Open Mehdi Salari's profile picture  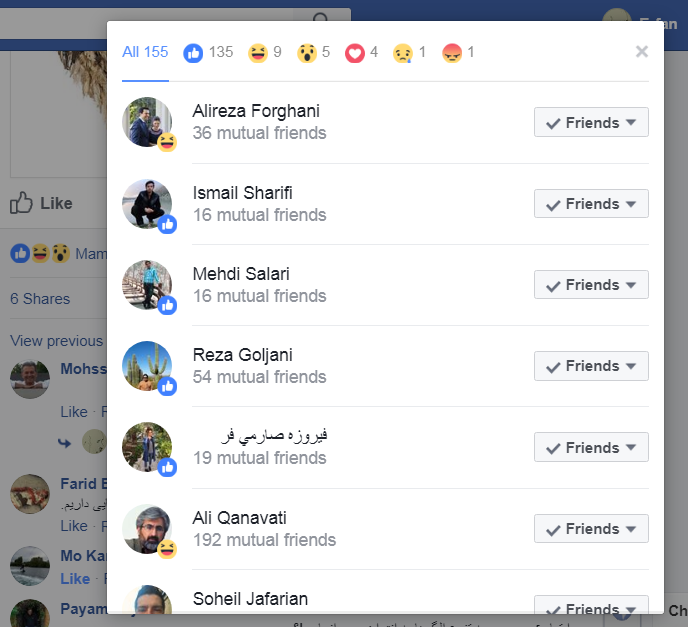pos(147,285)
